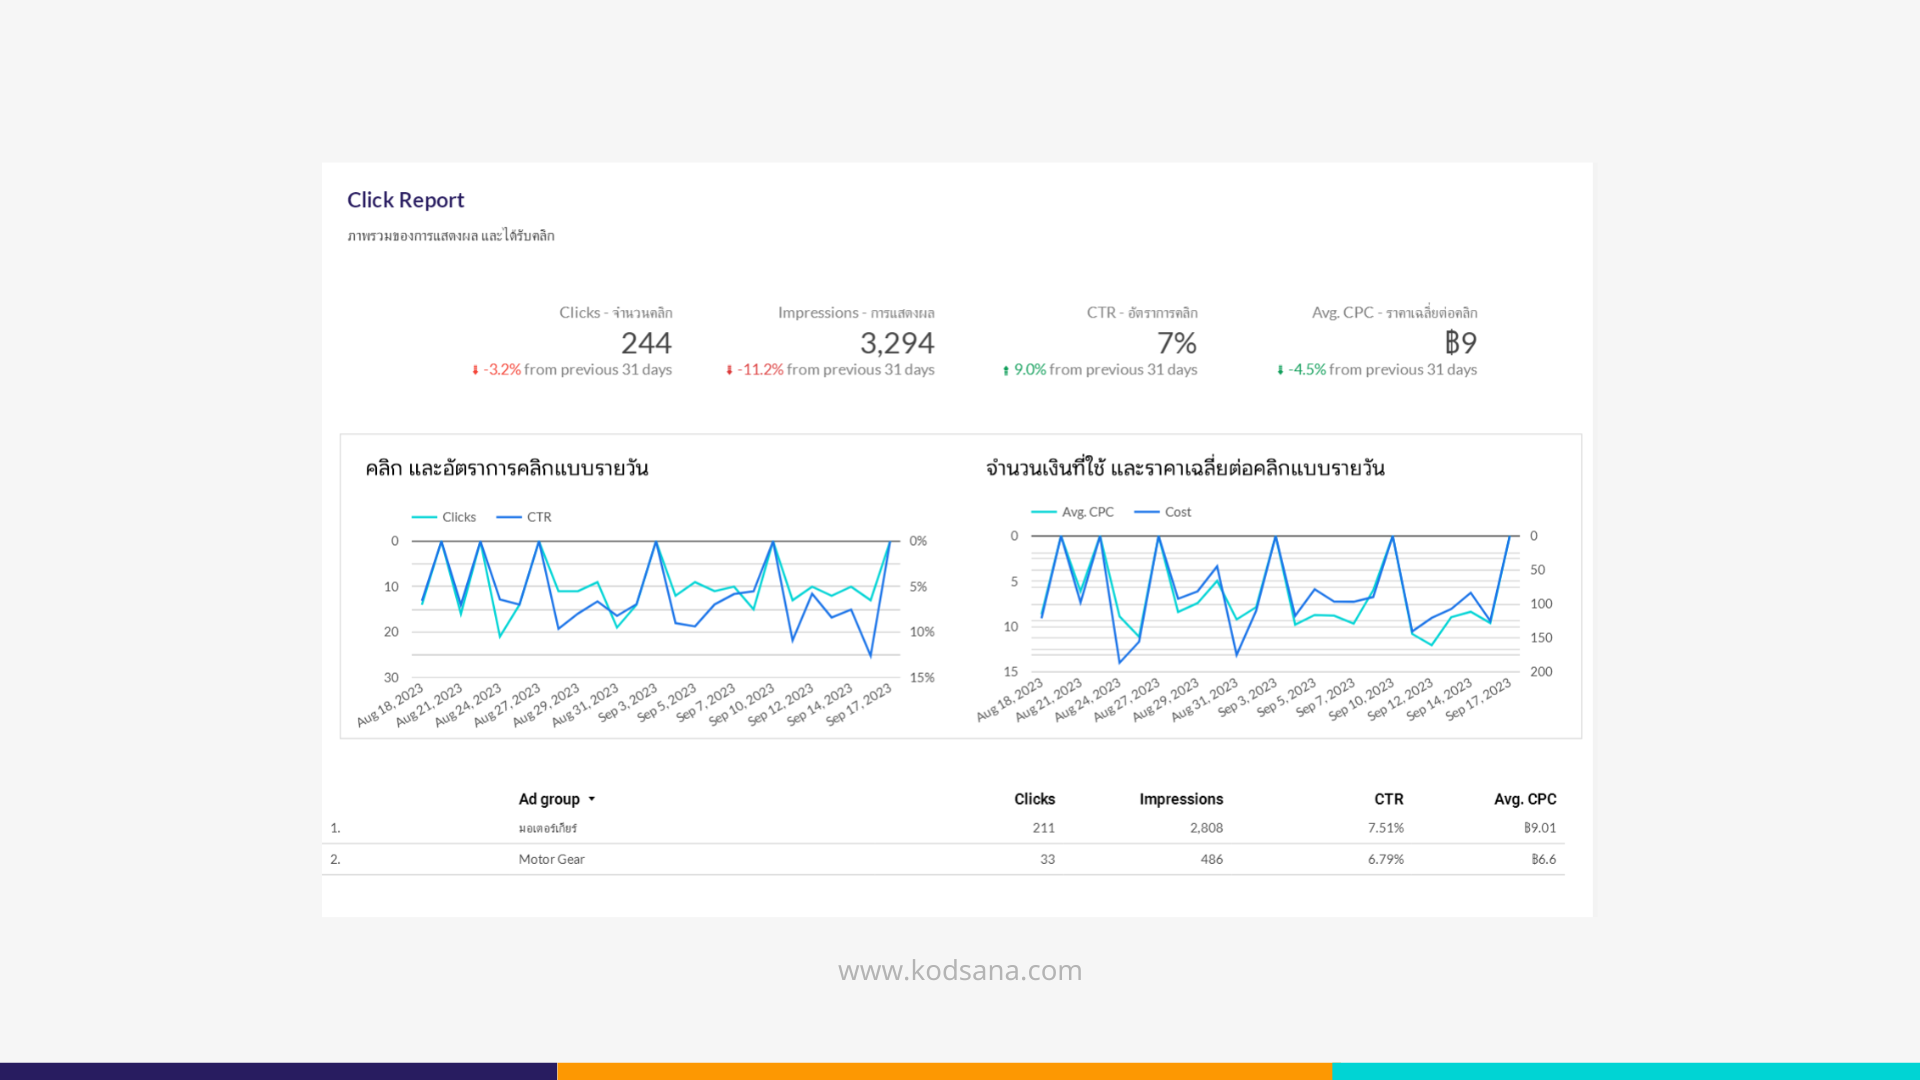The height and width of the screenshot is (1080, 1920).
Task: Sort table by Avg. CPC column header
Action: (1525, 799)
